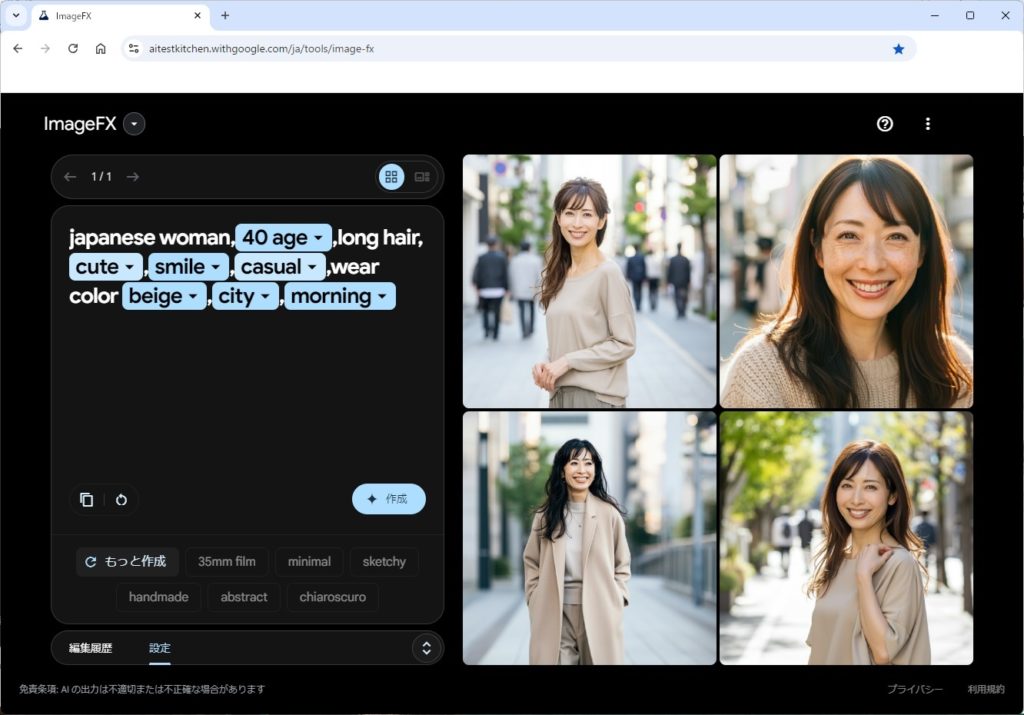Image resolution: width=1024 pixels, height=715 pixels.
Task: Click the 作成 generate button
Action: point(388,499)
